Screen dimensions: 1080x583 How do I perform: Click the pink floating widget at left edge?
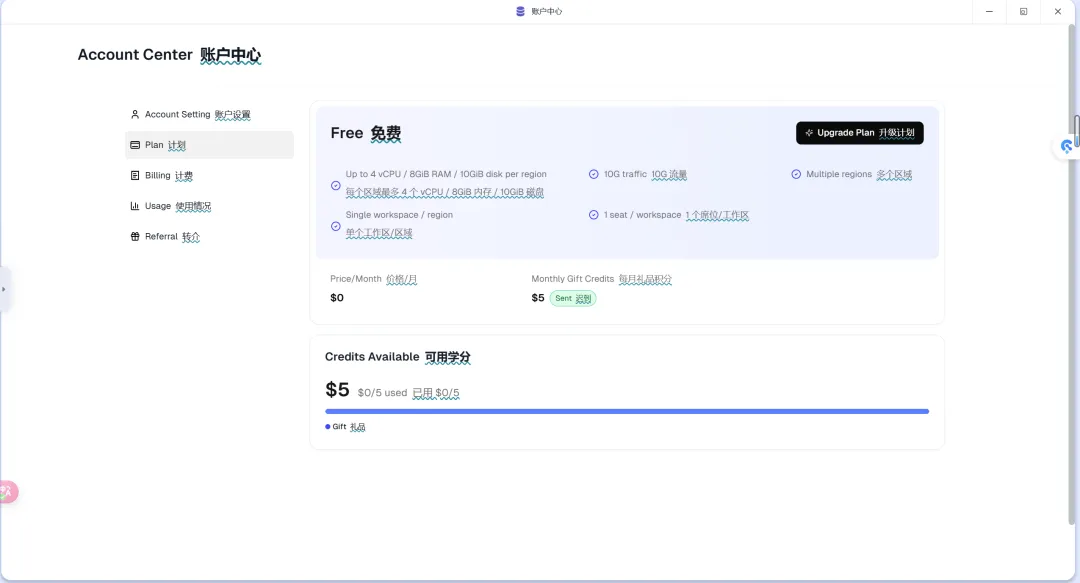(8, 492)
